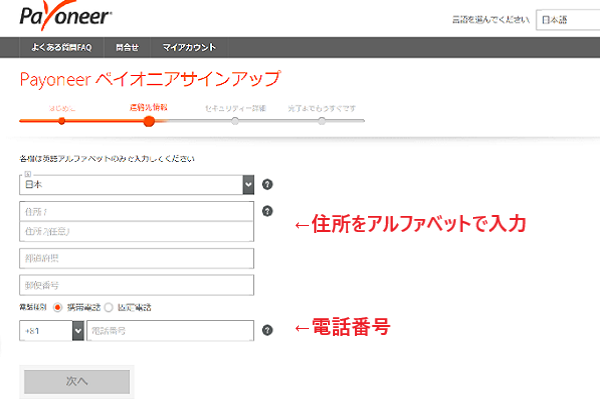Image resolution: width=600 pixels, height=400 pixels.
Task: Open help icon beside country field
Action: point(267,184)
